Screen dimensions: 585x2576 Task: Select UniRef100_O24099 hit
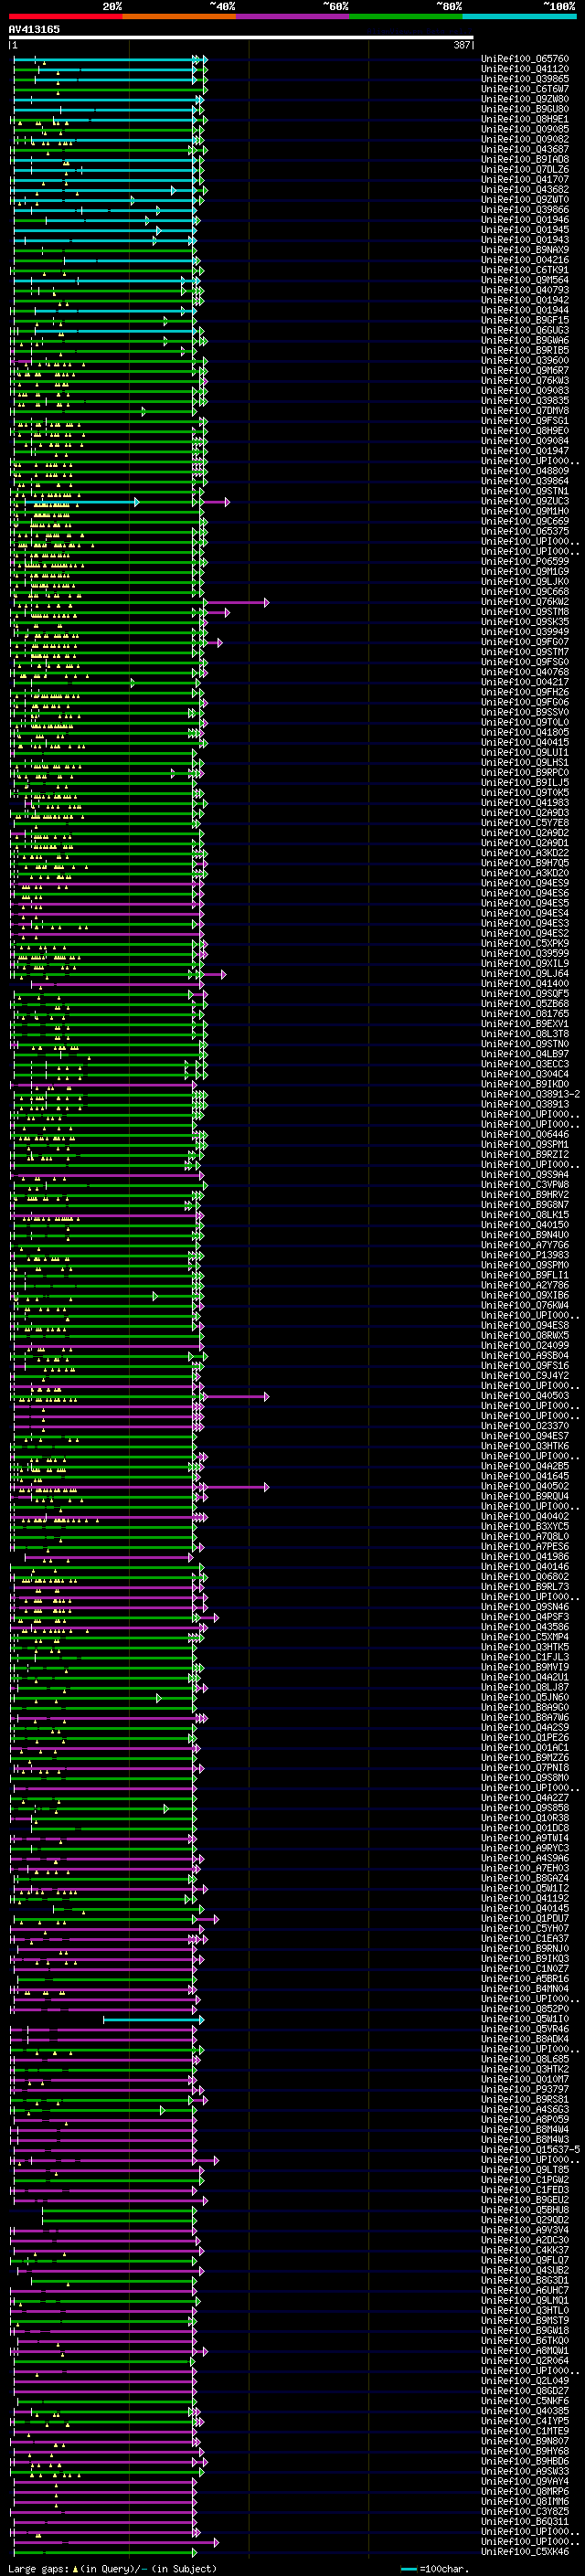(525, 1346)
